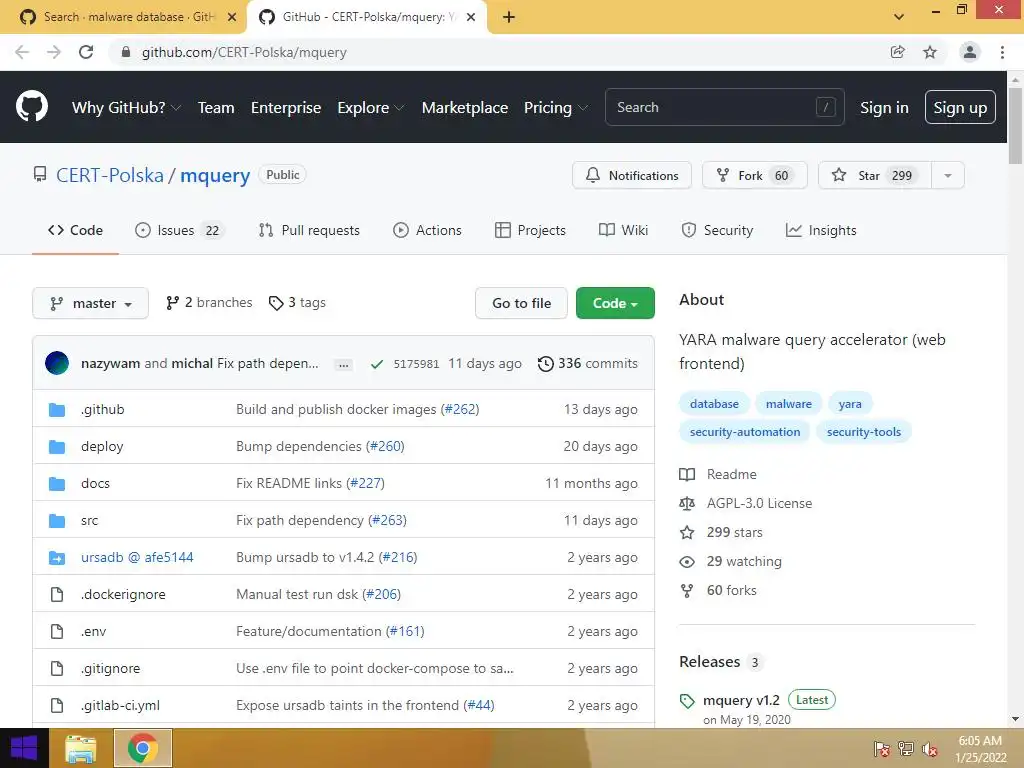The height and width of the screenshot is (768, 1024).
Task: Close the 'Search · malware database' tab
Action: [x=232, y=17]
